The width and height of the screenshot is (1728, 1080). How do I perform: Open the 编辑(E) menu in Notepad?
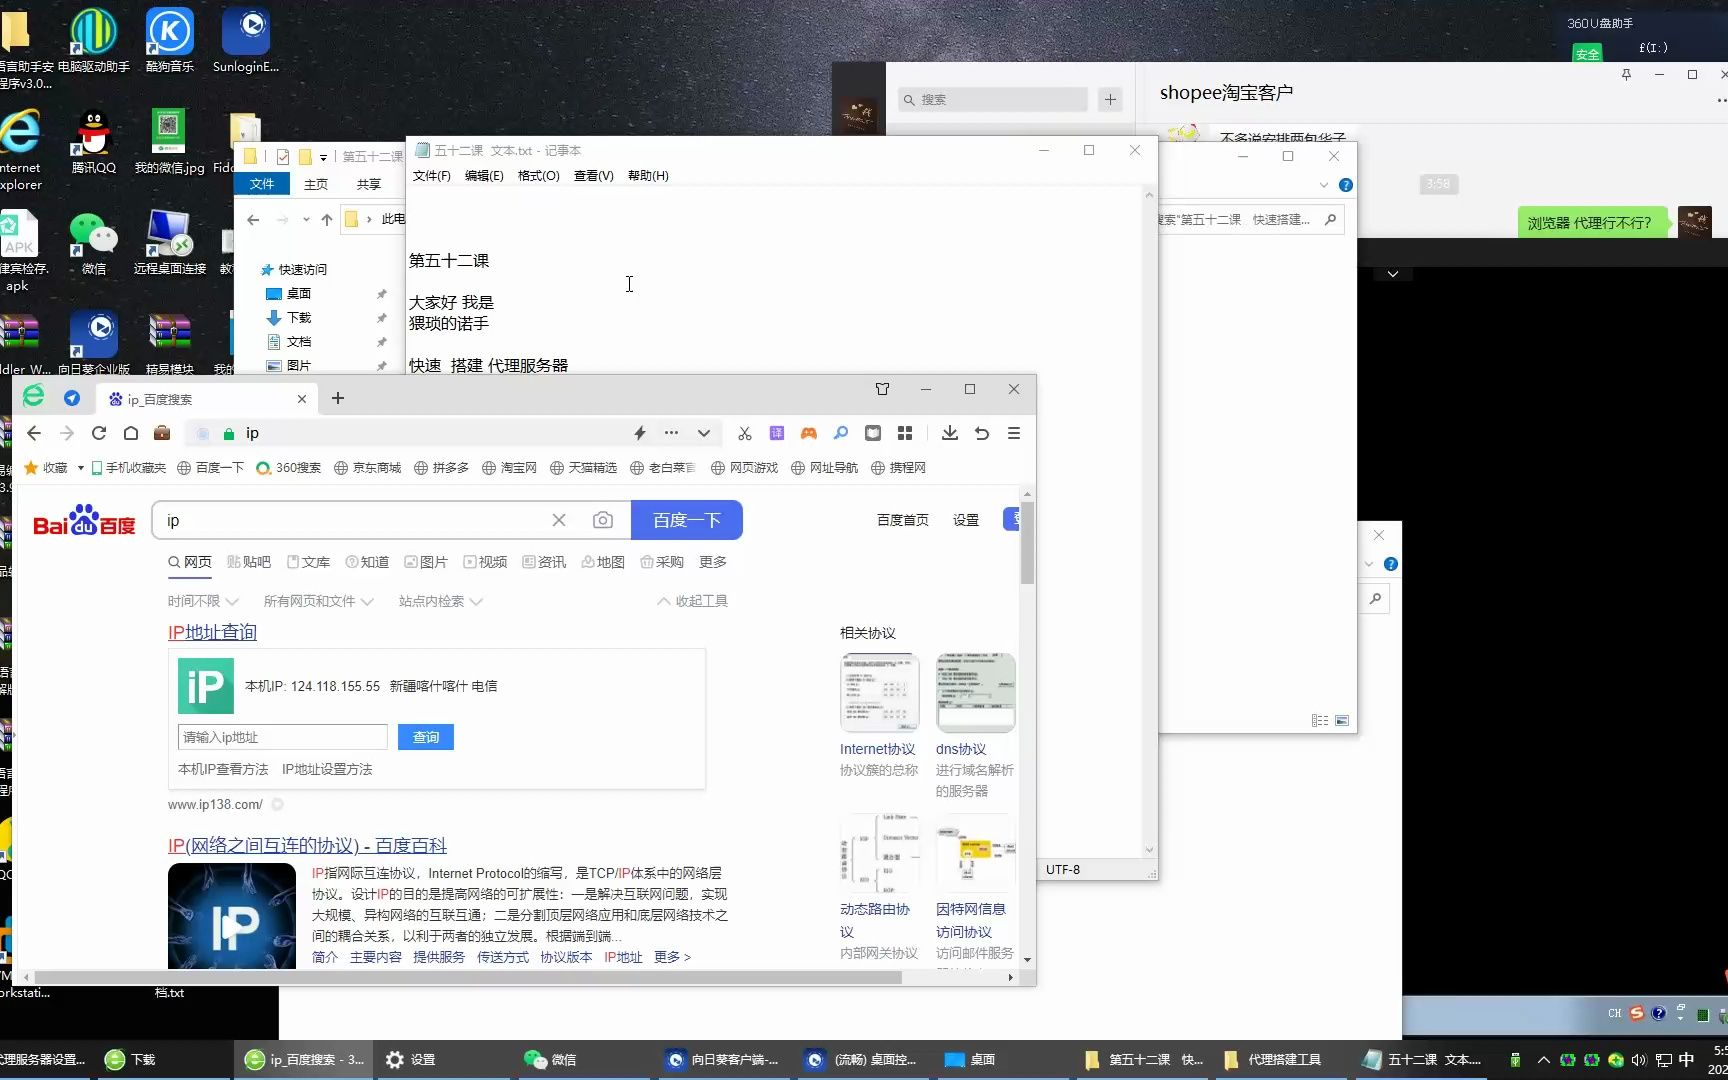click(x=484, y=176)
